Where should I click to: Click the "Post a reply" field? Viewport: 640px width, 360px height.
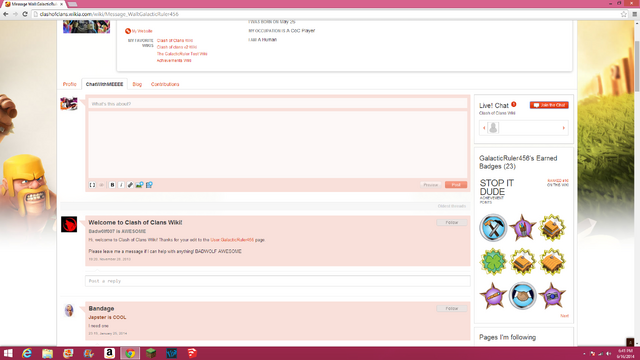pyautogui.click(x=278, y=281)
